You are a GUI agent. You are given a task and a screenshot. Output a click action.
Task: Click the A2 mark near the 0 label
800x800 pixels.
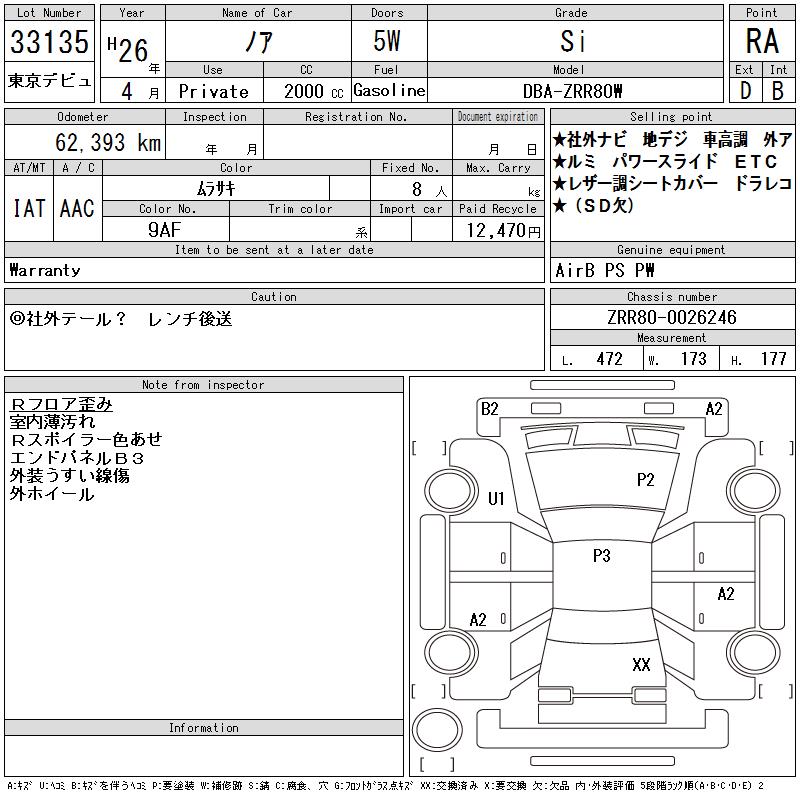478,620
